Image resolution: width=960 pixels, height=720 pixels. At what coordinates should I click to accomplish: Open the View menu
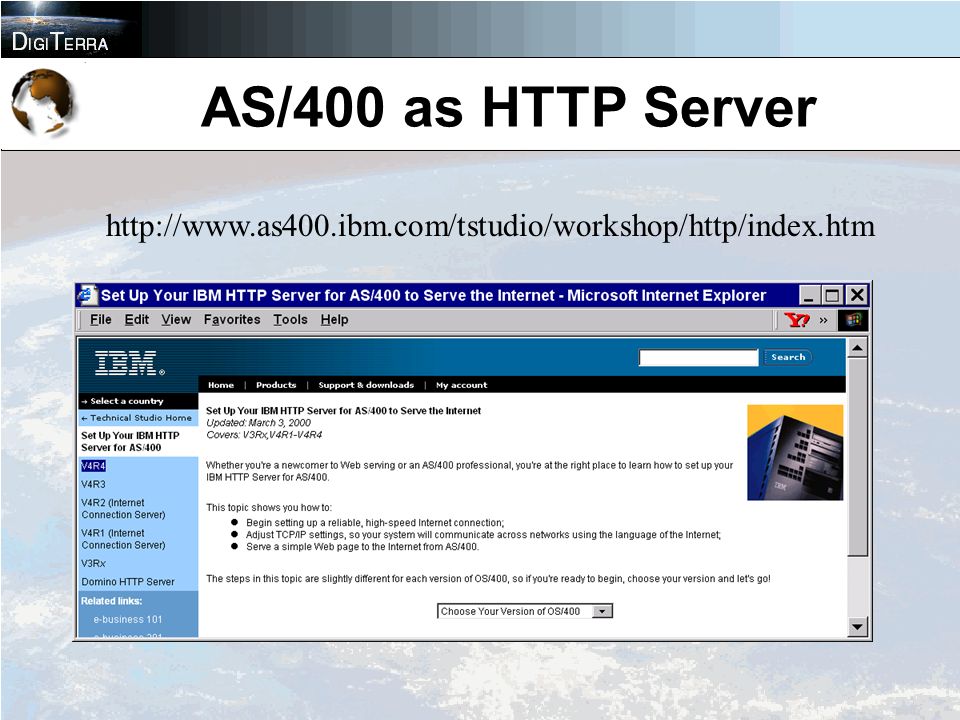pos(176,320)
